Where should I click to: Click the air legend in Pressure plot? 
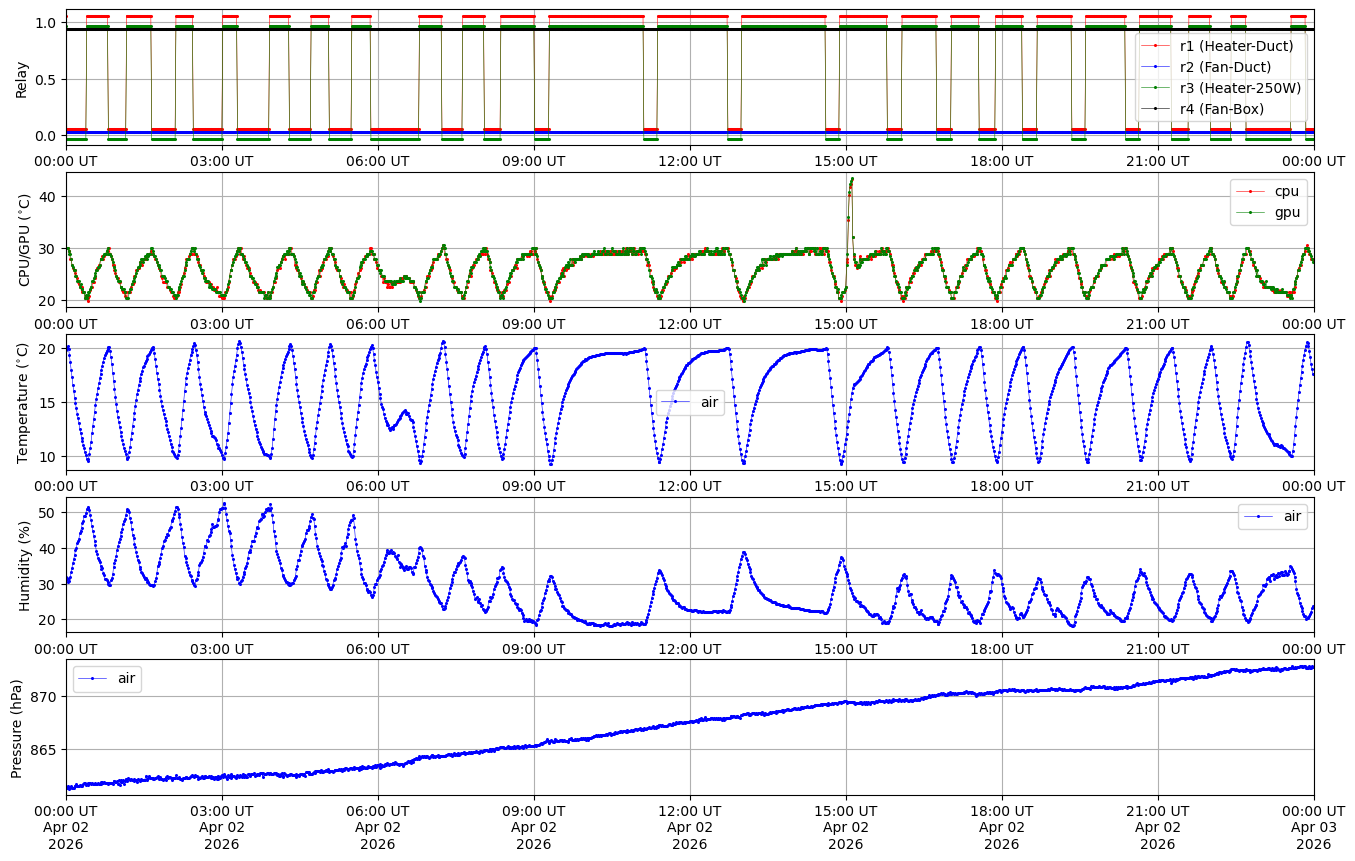tap(126, 678)
